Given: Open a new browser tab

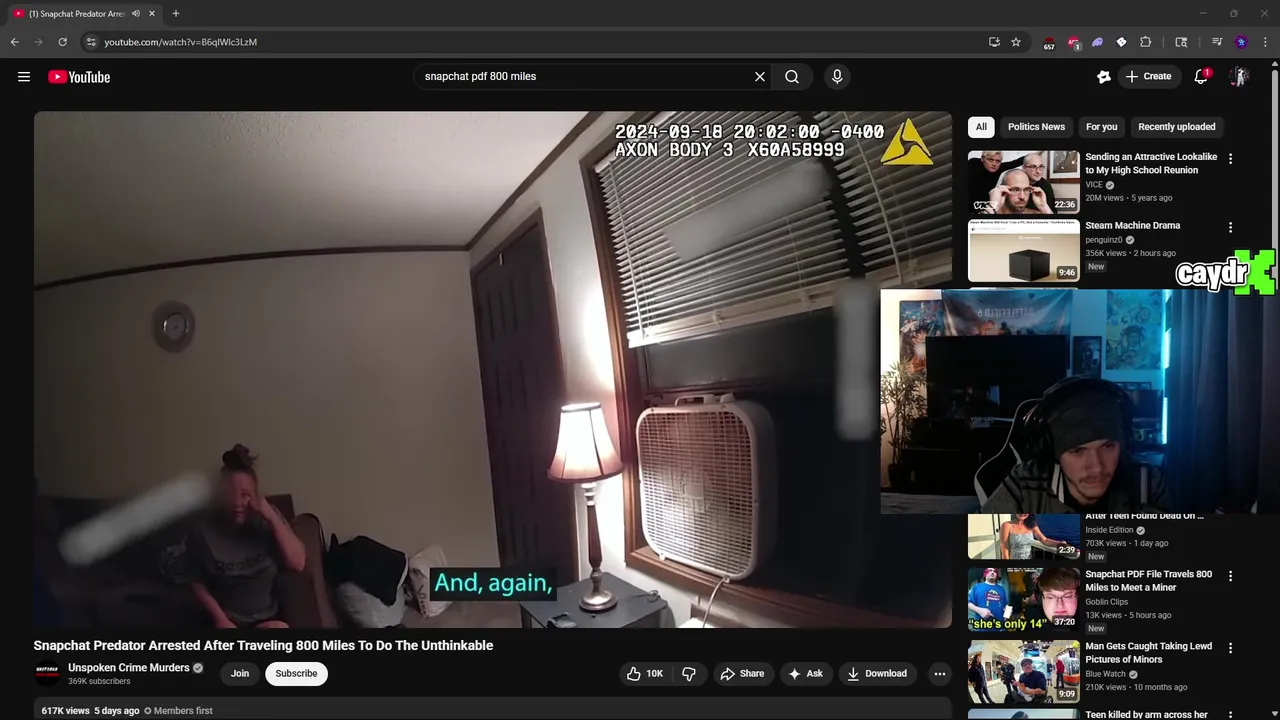Looking at the screenshot, I should [x=176, y=14].
